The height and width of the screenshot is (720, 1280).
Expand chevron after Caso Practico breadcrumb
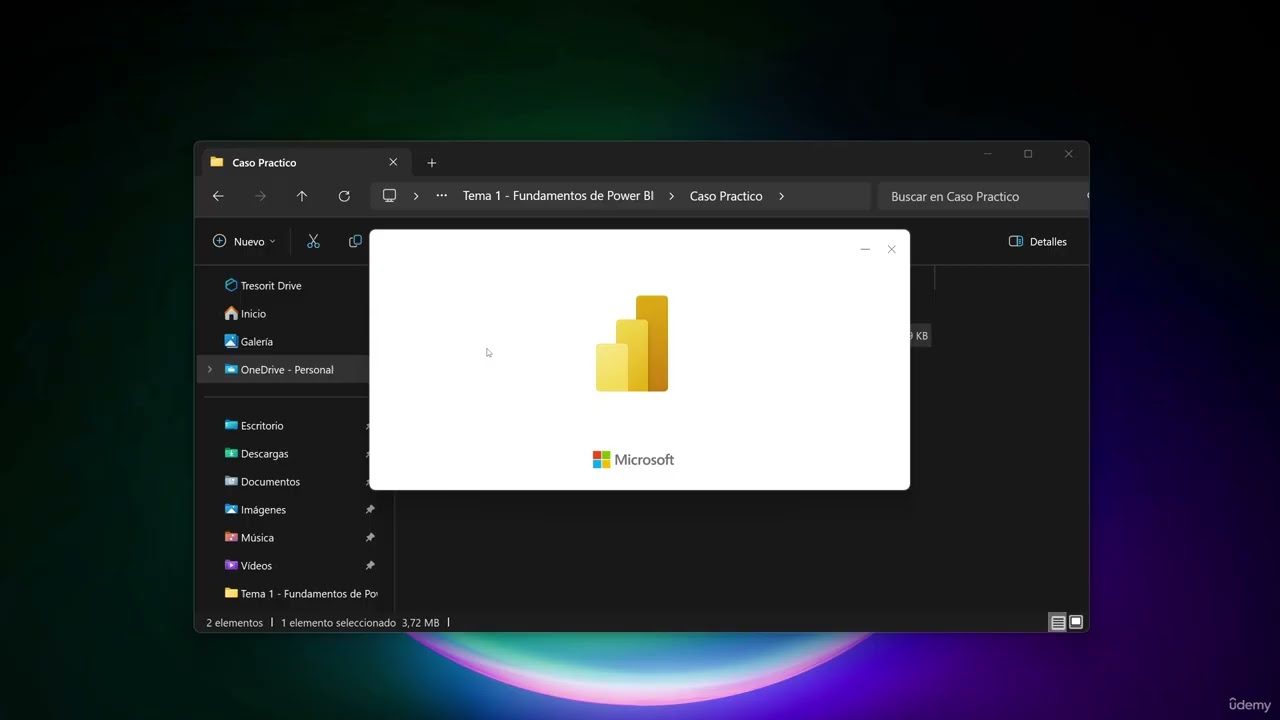pos(781,196)
